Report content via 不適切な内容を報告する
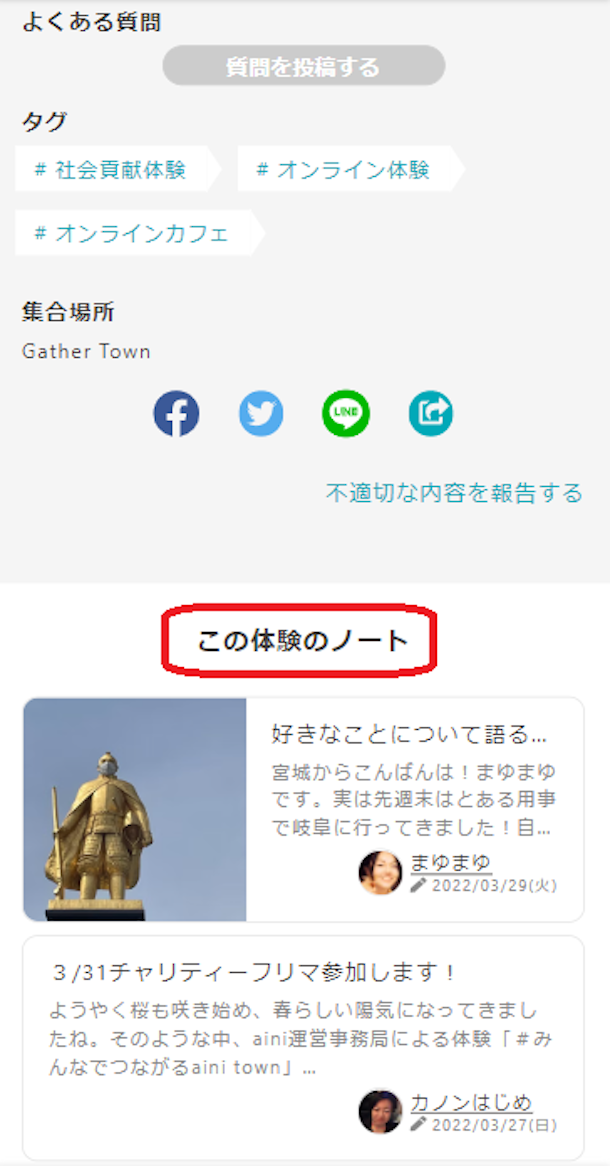610x1166 pixels. (x=454, y=492)
